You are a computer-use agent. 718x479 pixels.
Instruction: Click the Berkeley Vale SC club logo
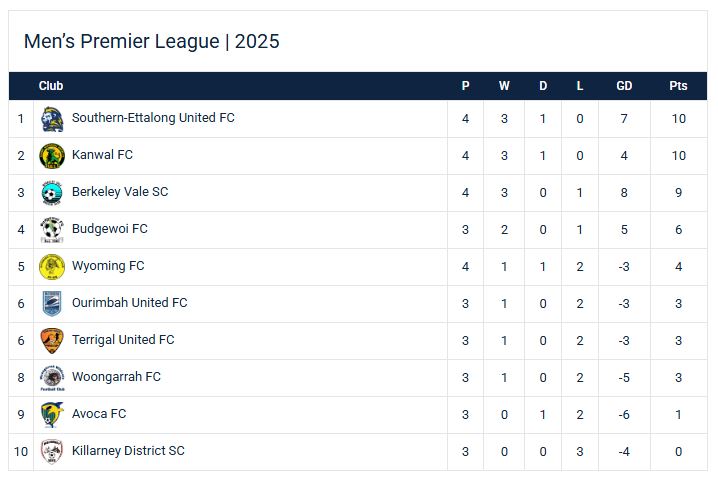(52, 193)
